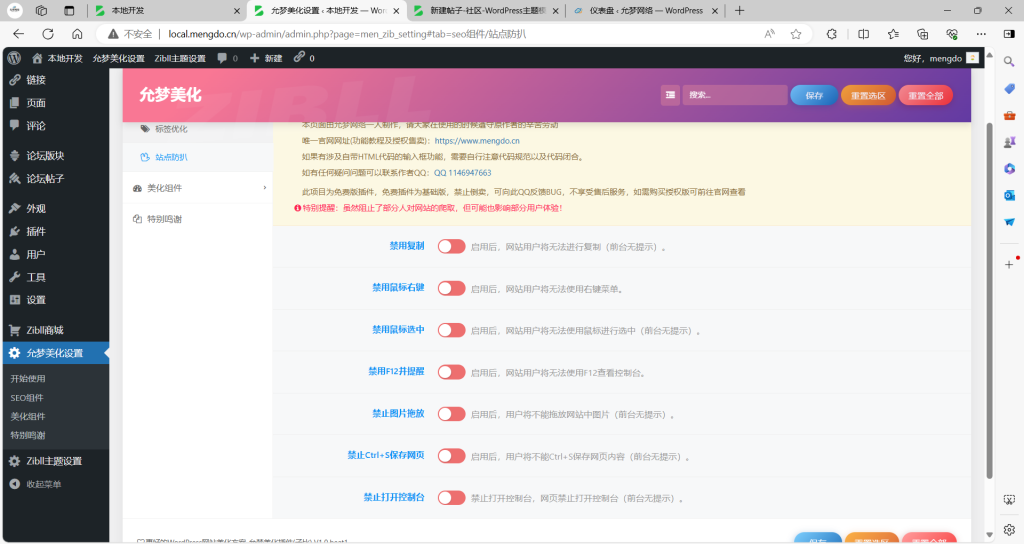Open the comments bubble in admin bar
Viewport: 1024px width, 544px height.
(227, 58)
